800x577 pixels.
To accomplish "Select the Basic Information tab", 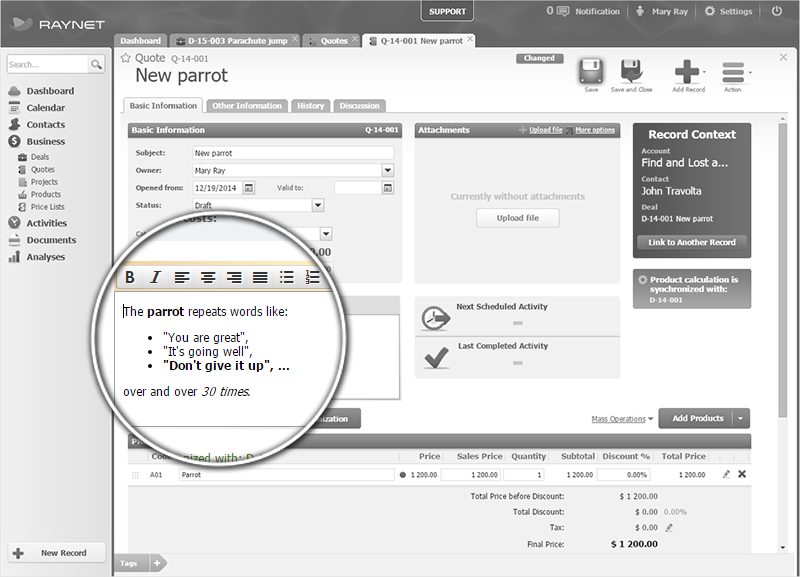I will [x=163, y=106].
